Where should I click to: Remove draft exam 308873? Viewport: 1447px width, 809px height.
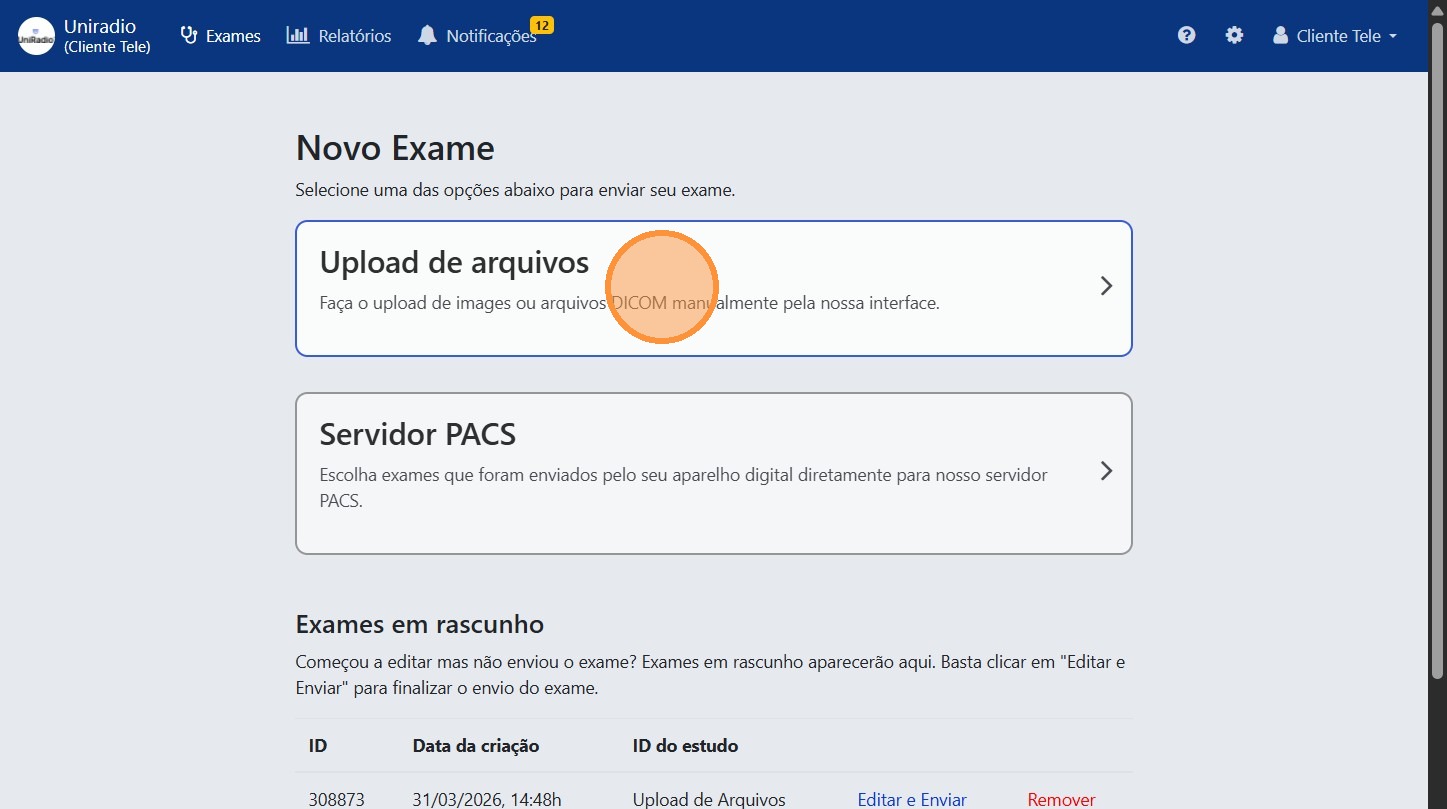coord(1060,799)
